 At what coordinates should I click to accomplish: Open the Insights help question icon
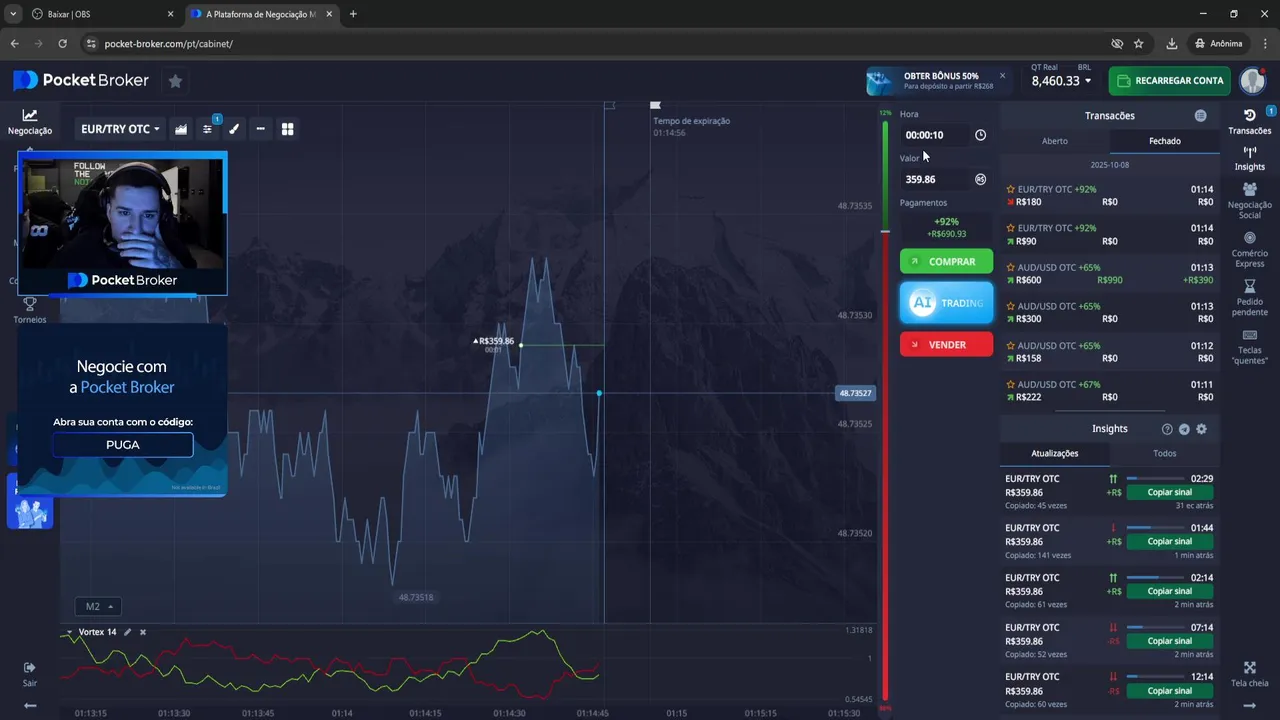(x=1167, y=429)
